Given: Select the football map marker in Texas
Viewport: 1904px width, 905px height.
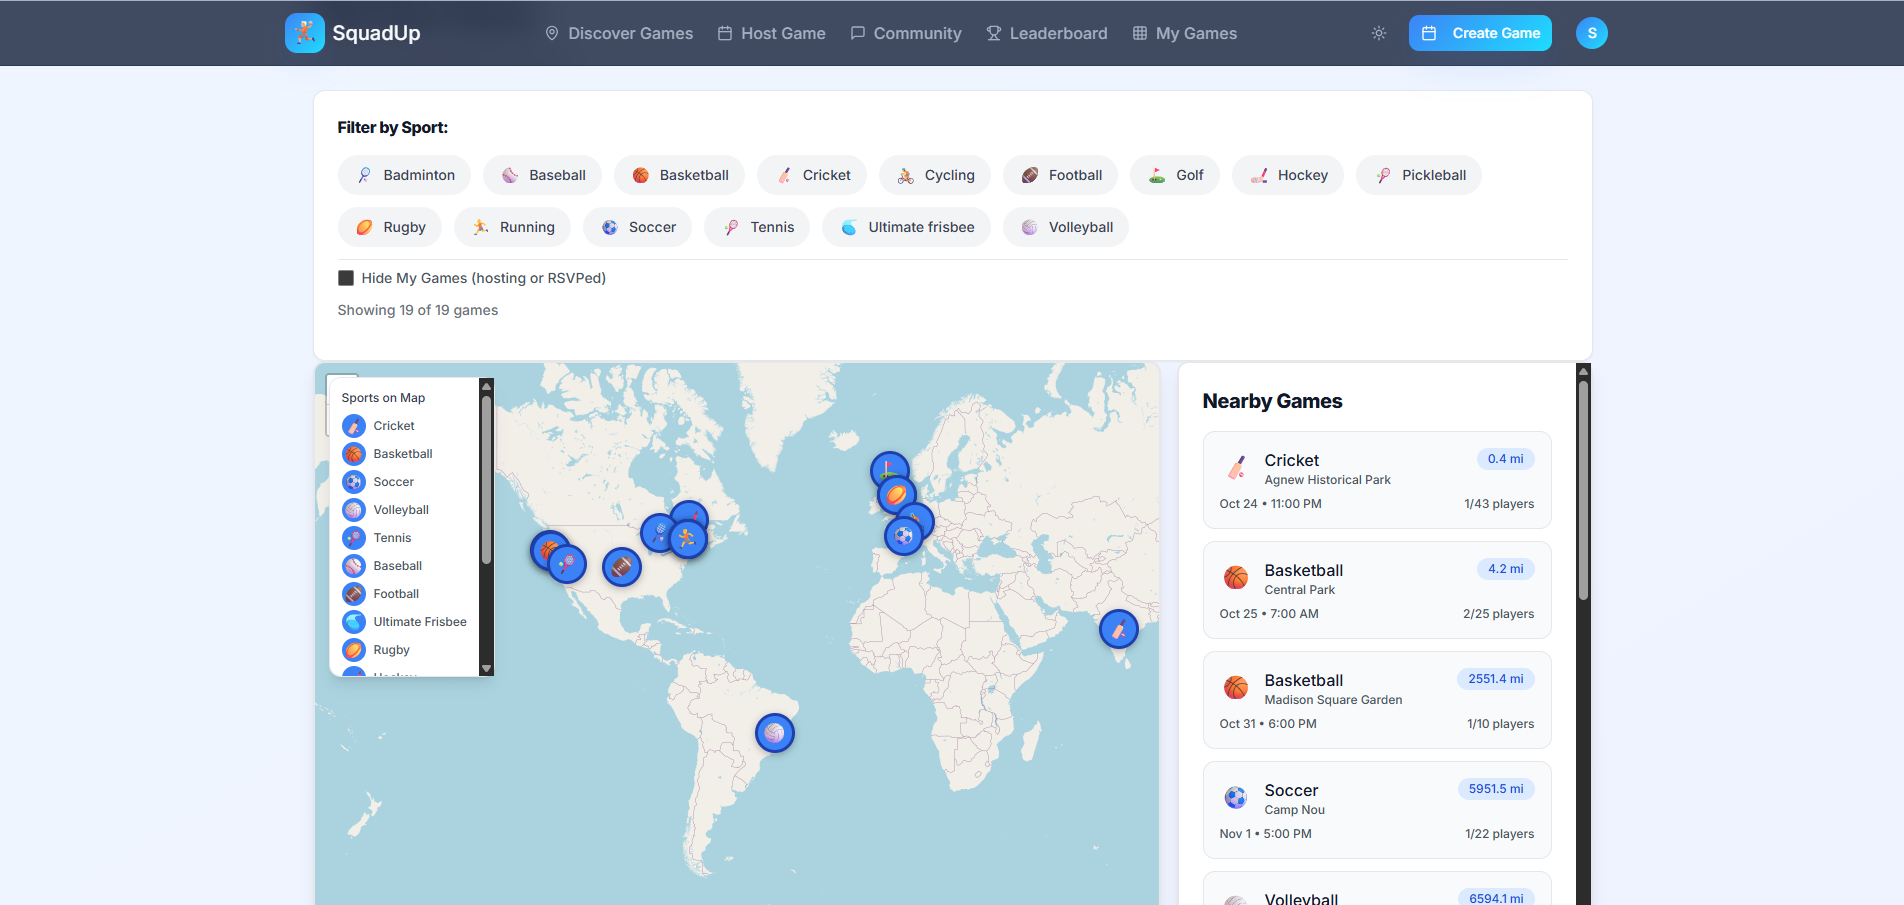Looking at the screenshot, I should (621, 567).
